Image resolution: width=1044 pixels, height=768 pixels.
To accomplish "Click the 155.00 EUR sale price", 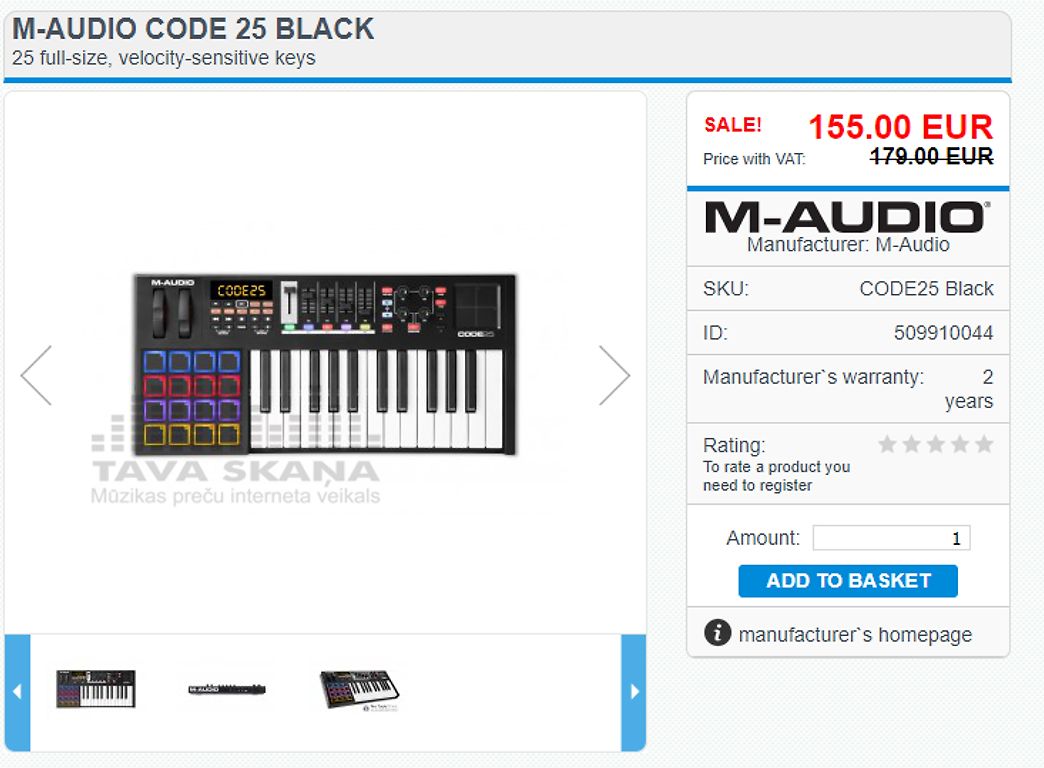I will tap(900, 127).
